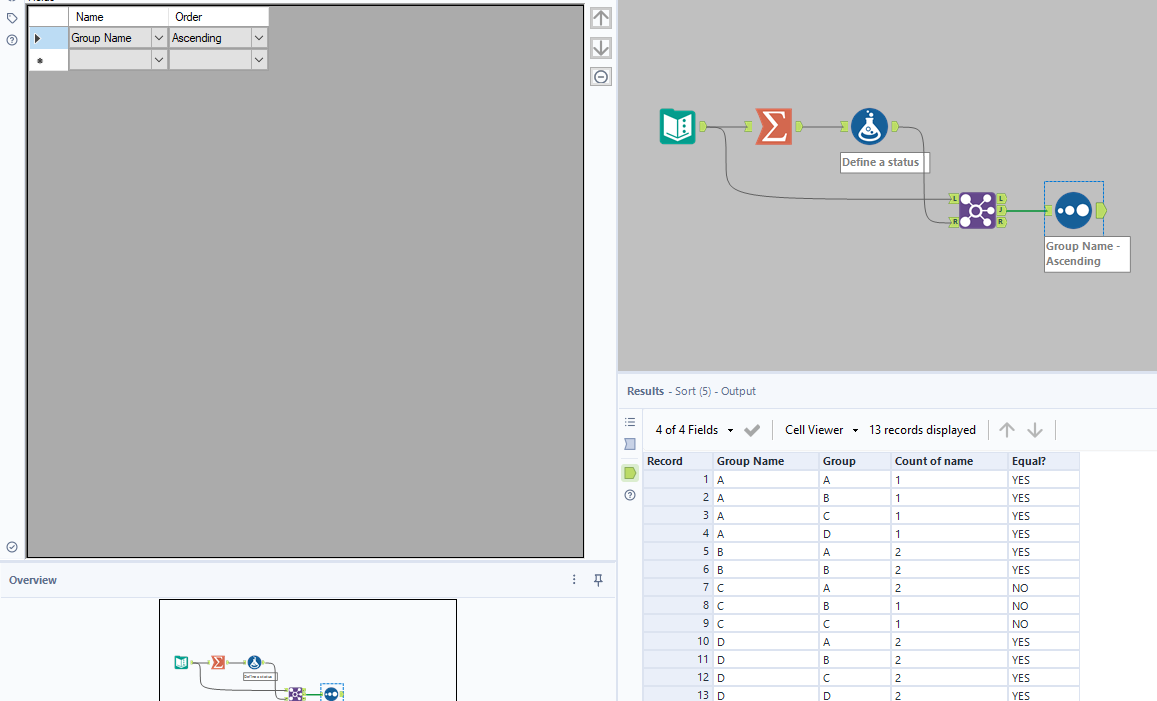This screenshot has height=701, width=1157.
Task: Select the Sort tool 'Group Name - Ascending'
Action: (1072, 210)
